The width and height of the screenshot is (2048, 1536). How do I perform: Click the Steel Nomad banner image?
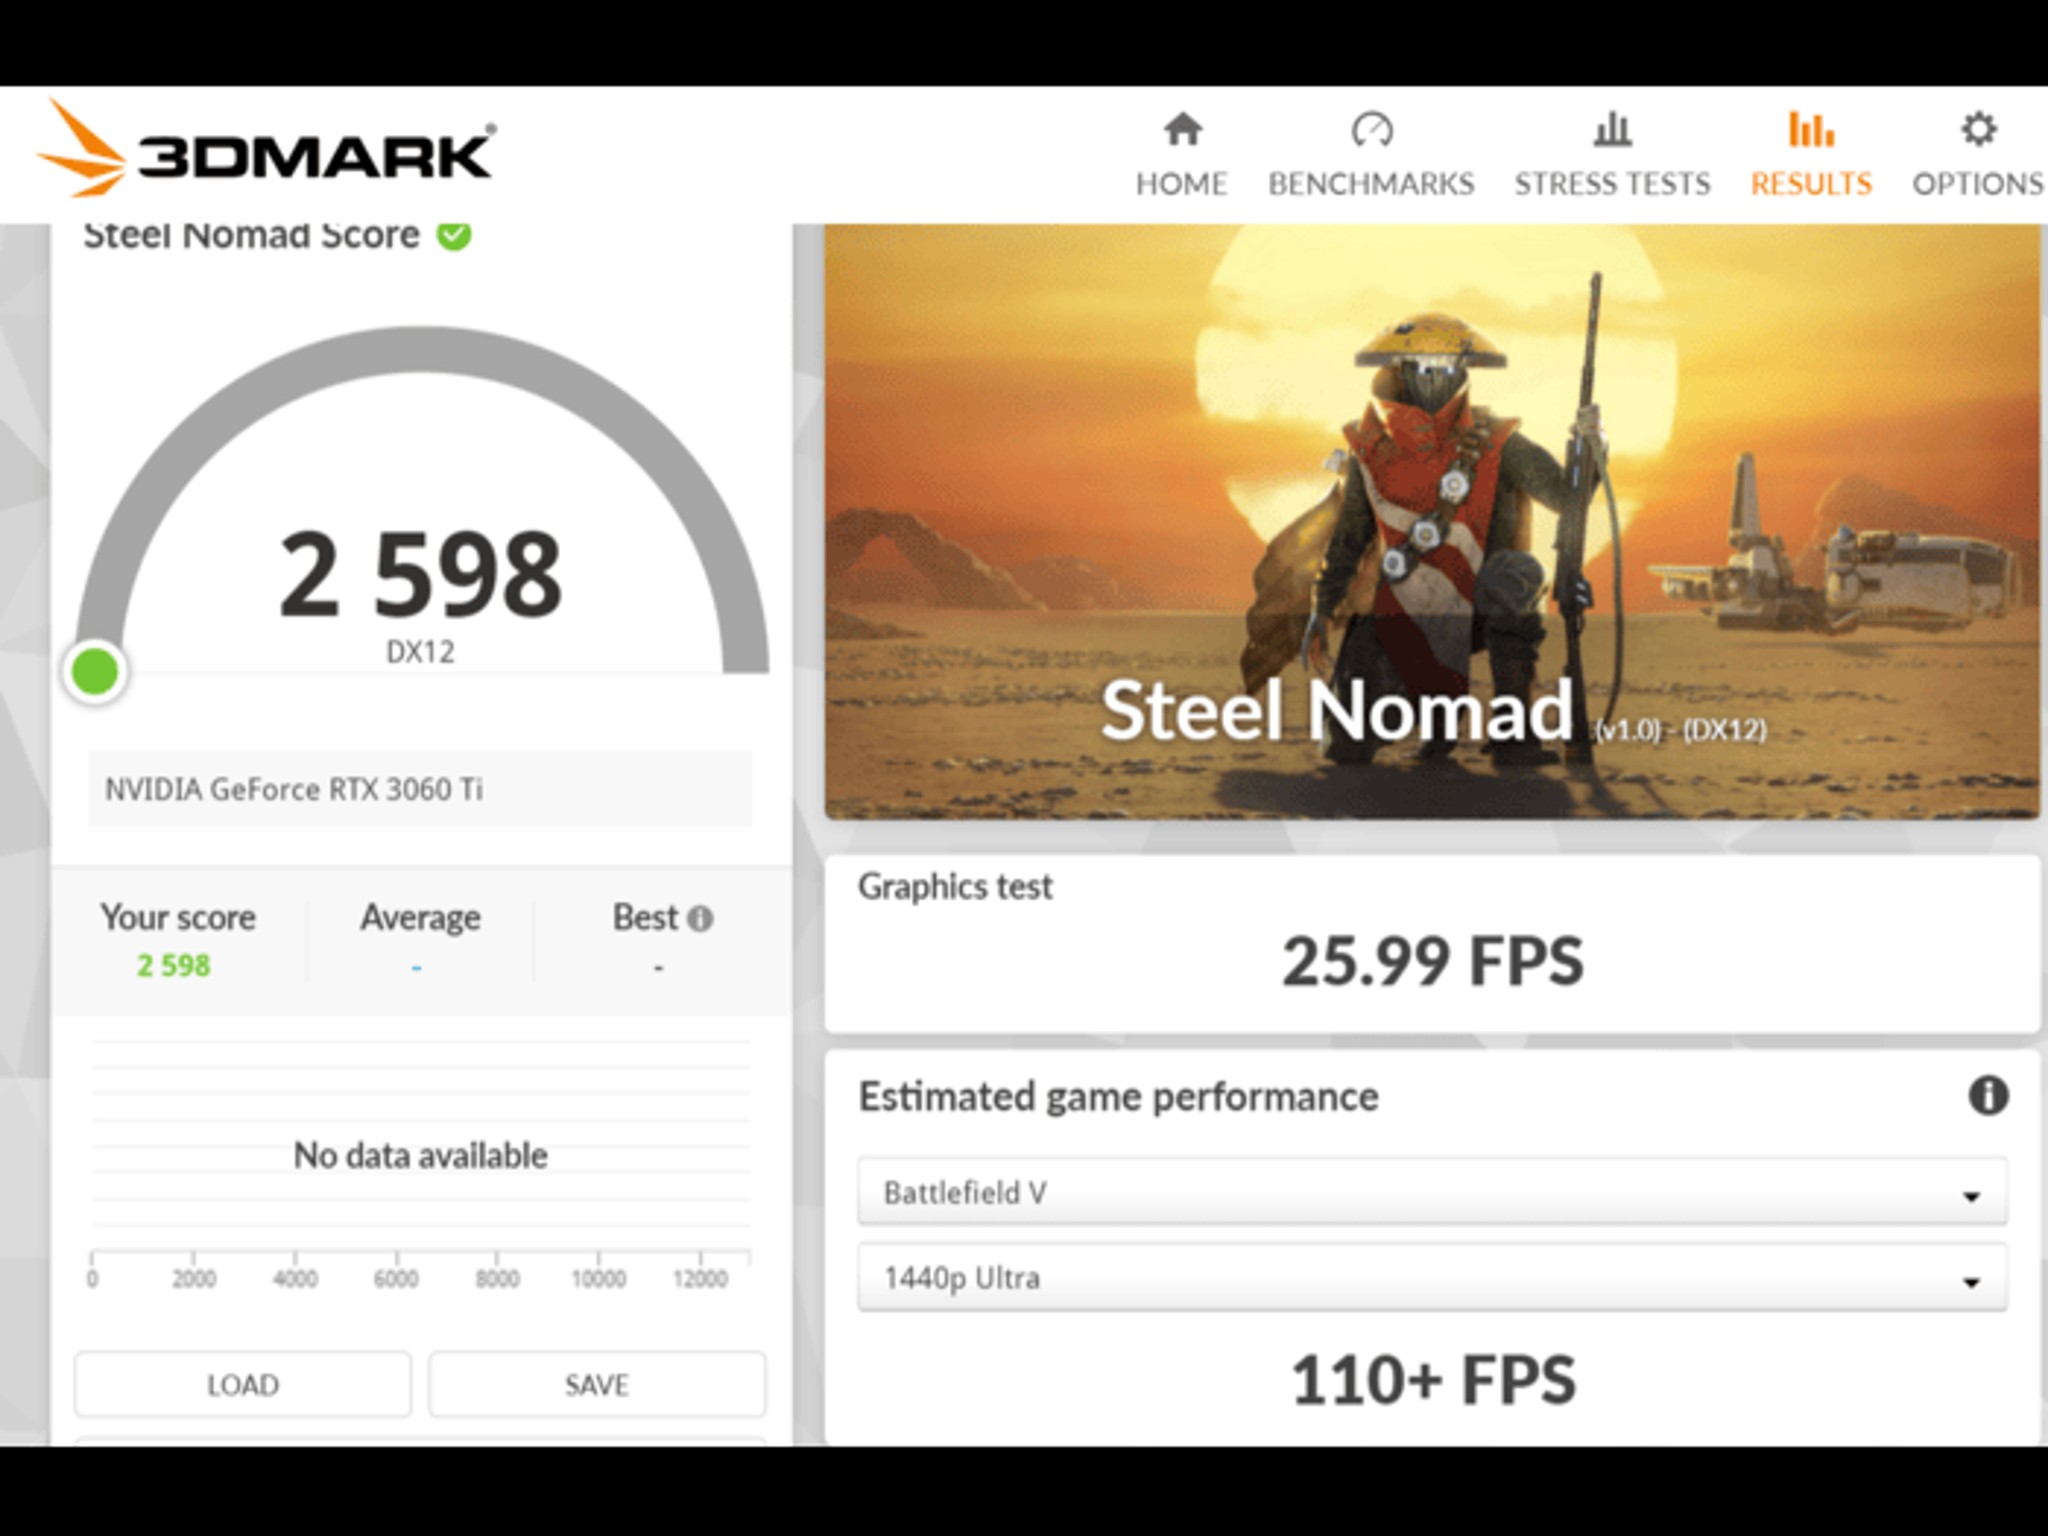pyautogui.click(x=1432, y=521)
